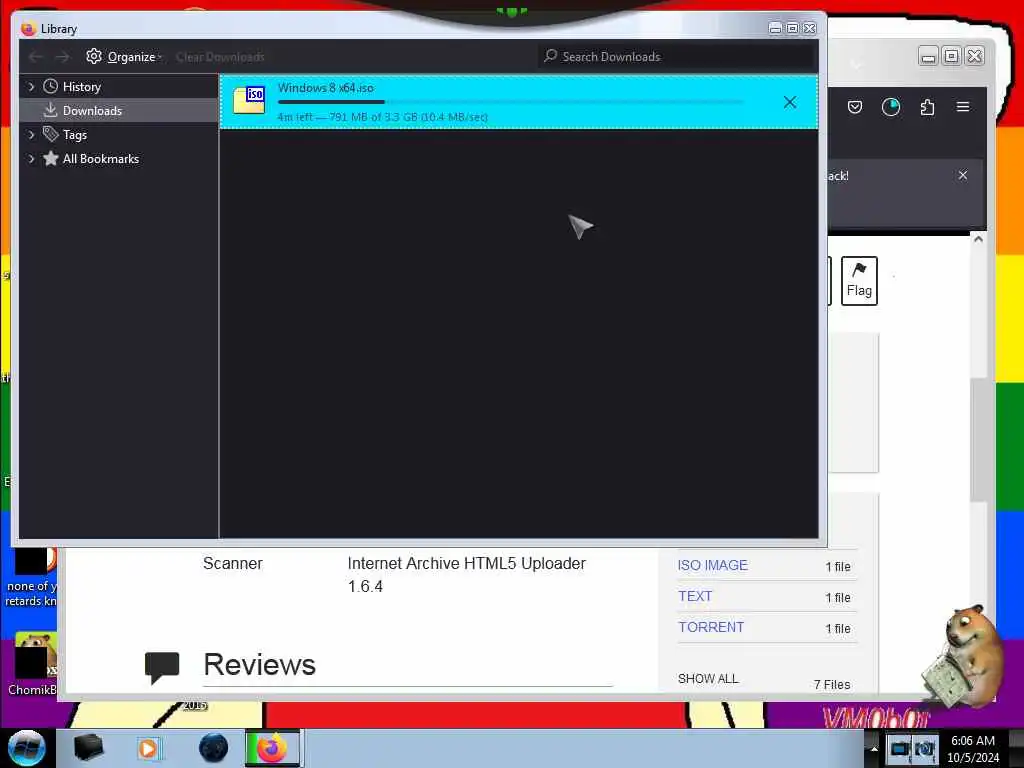The width and height of the screenshot is (1024, 768).
Task: Open Firefox extensions puzzle icon
Action: [927, 107]
